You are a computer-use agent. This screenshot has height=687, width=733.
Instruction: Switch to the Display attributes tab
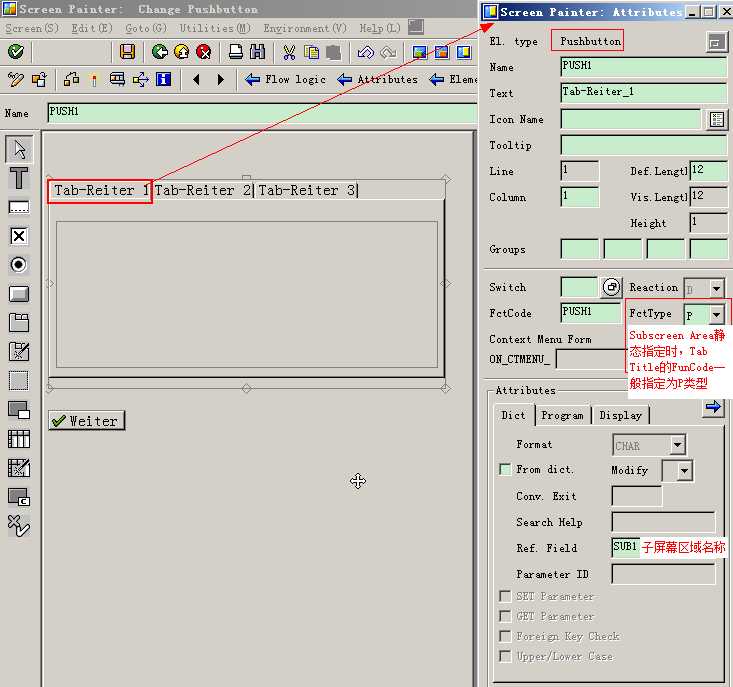[x=621, y=415]
